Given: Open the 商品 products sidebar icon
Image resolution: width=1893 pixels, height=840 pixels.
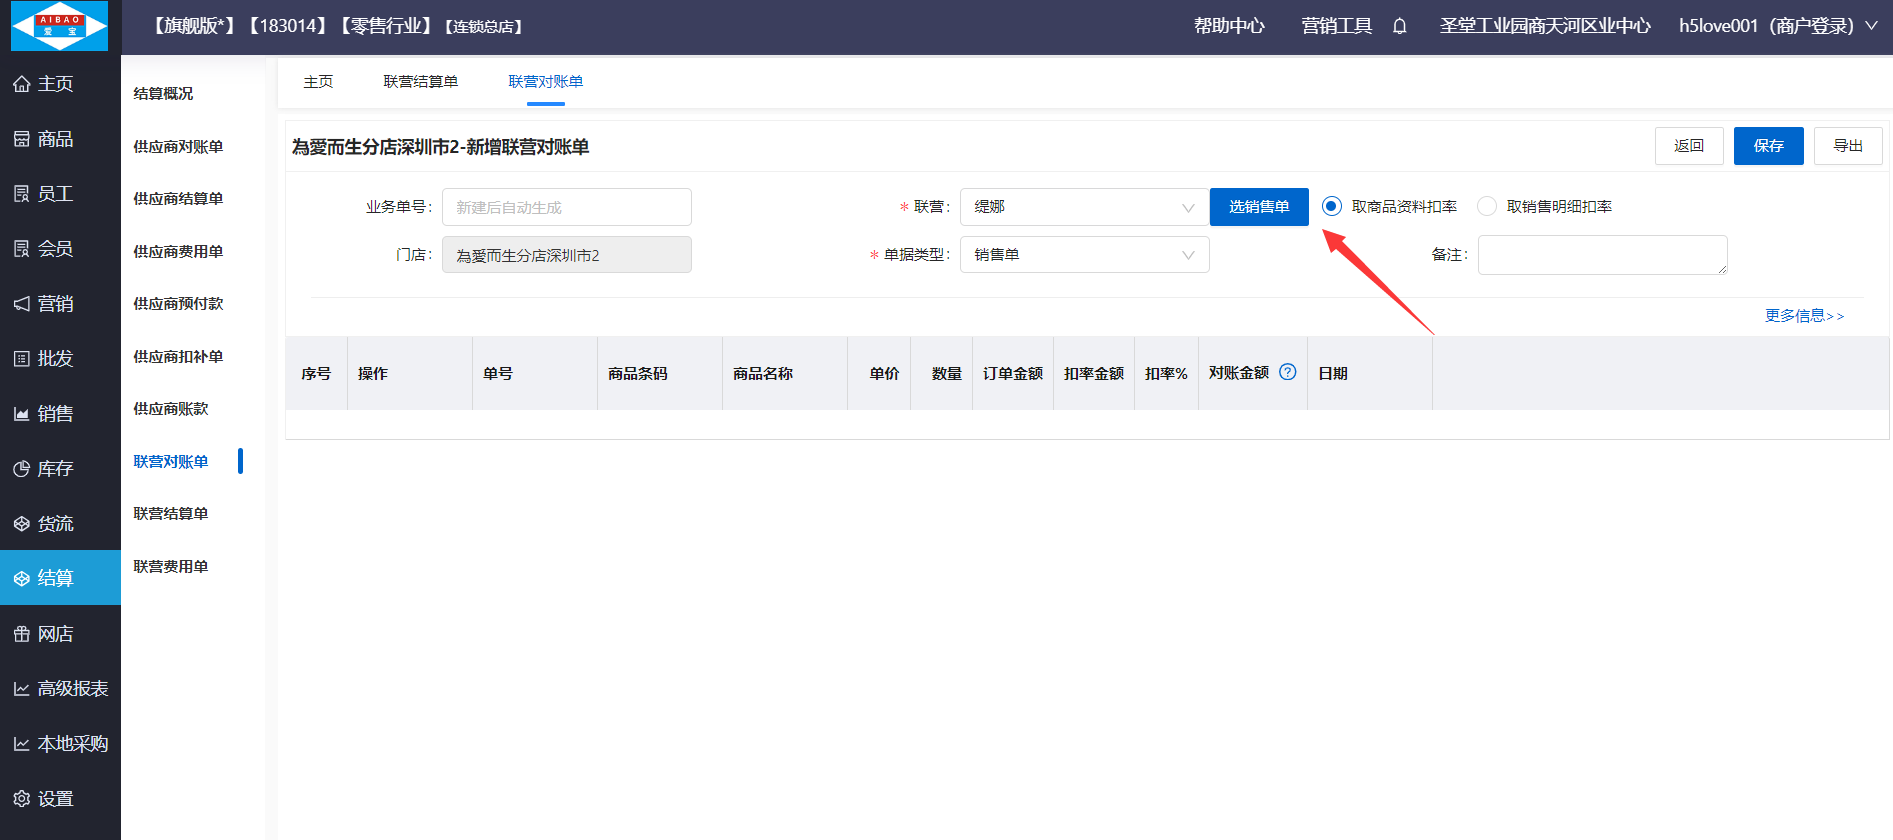Looking at the screenshot, I should pos(22,140).
